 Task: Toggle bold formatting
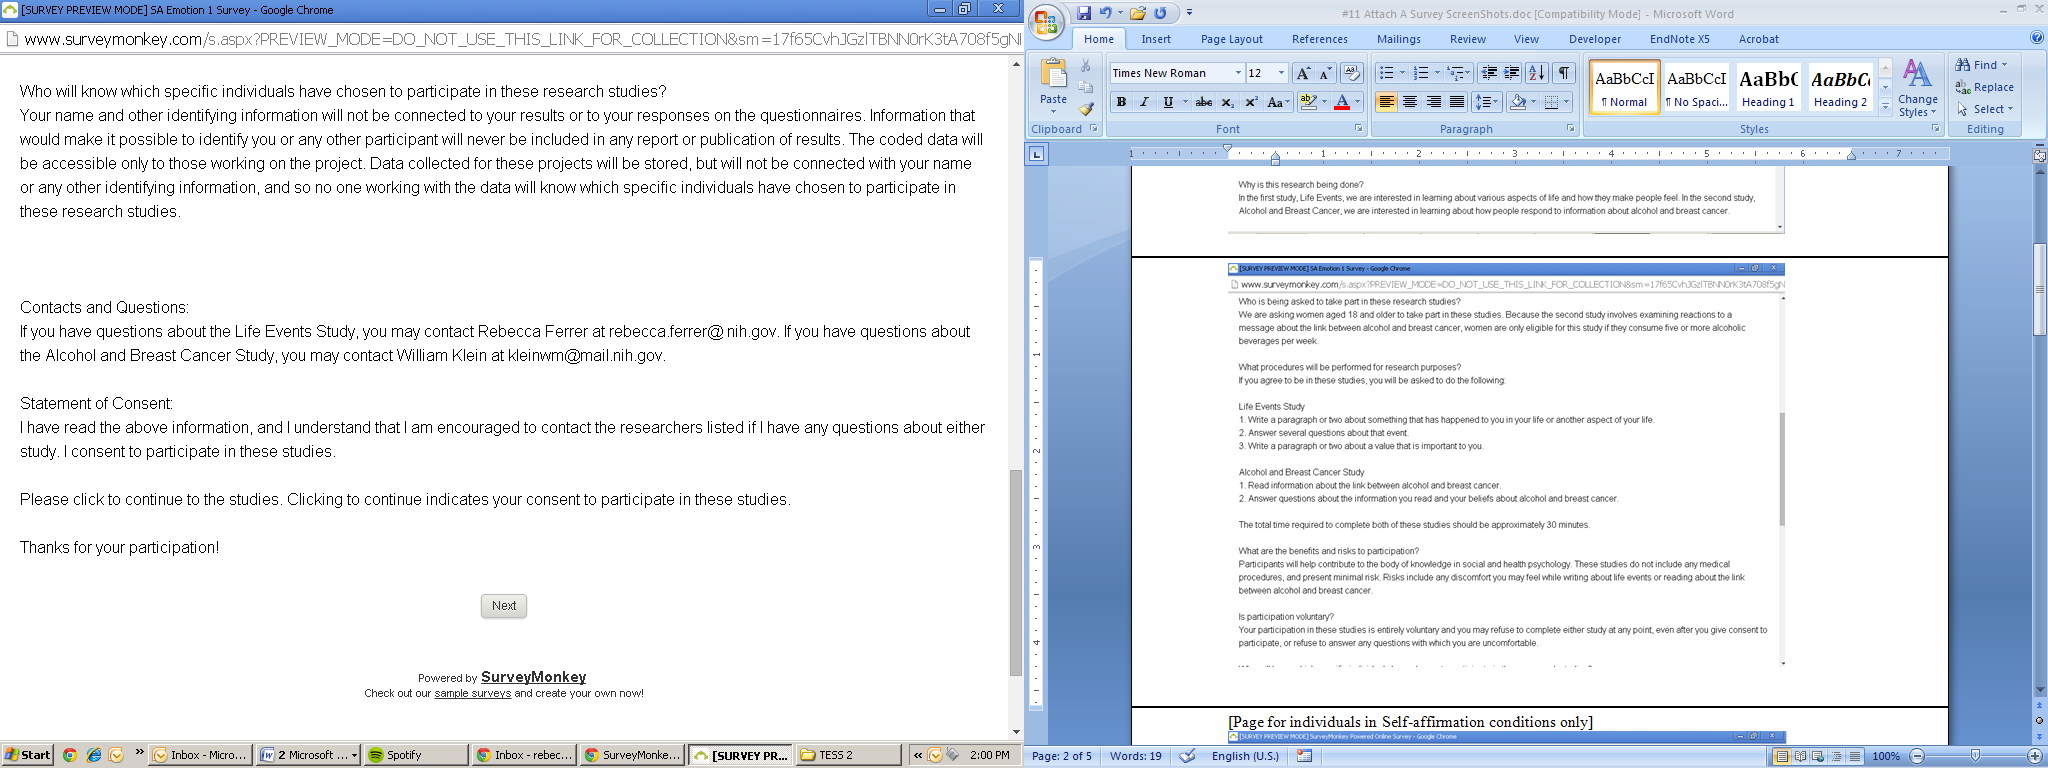tap(1121, 102)
